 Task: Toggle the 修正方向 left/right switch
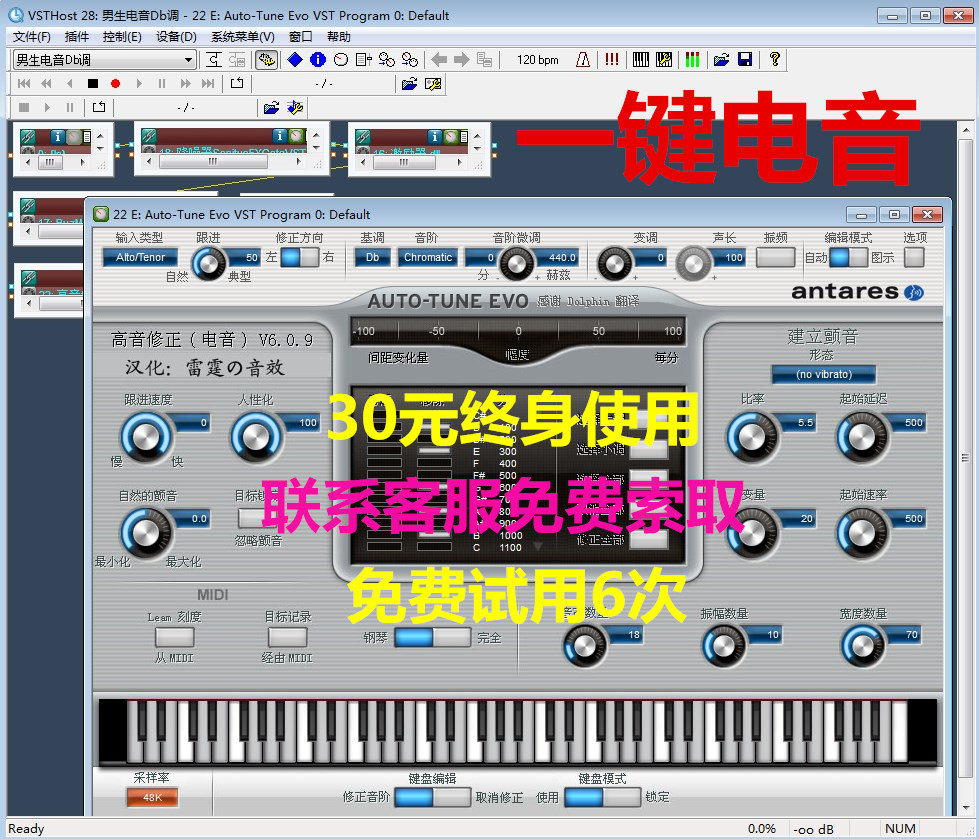pos(300,257)
